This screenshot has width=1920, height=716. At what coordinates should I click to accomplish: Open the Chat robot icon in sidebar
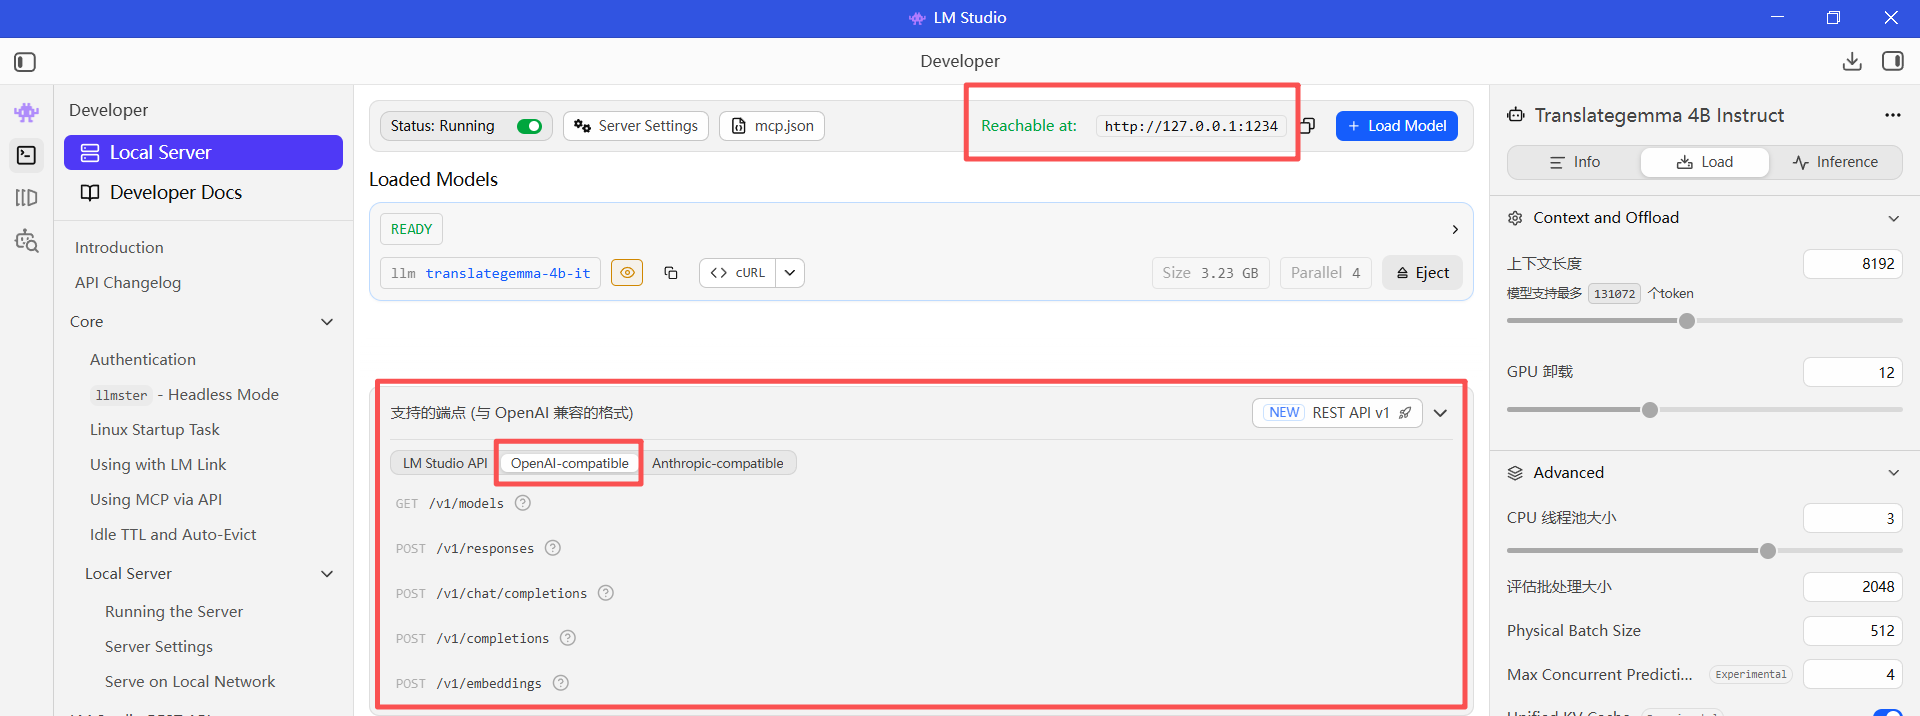pos(27,112)
